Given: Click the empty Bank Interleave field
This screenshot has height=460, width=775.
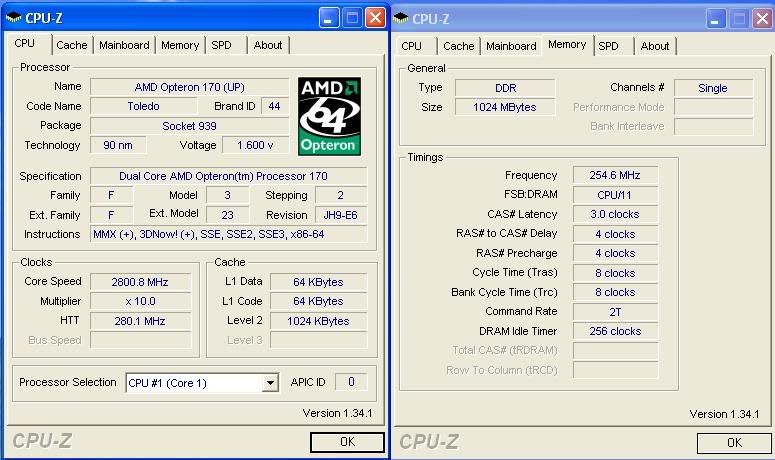Looking at the screenshot, I should click(x=713, y=126).
